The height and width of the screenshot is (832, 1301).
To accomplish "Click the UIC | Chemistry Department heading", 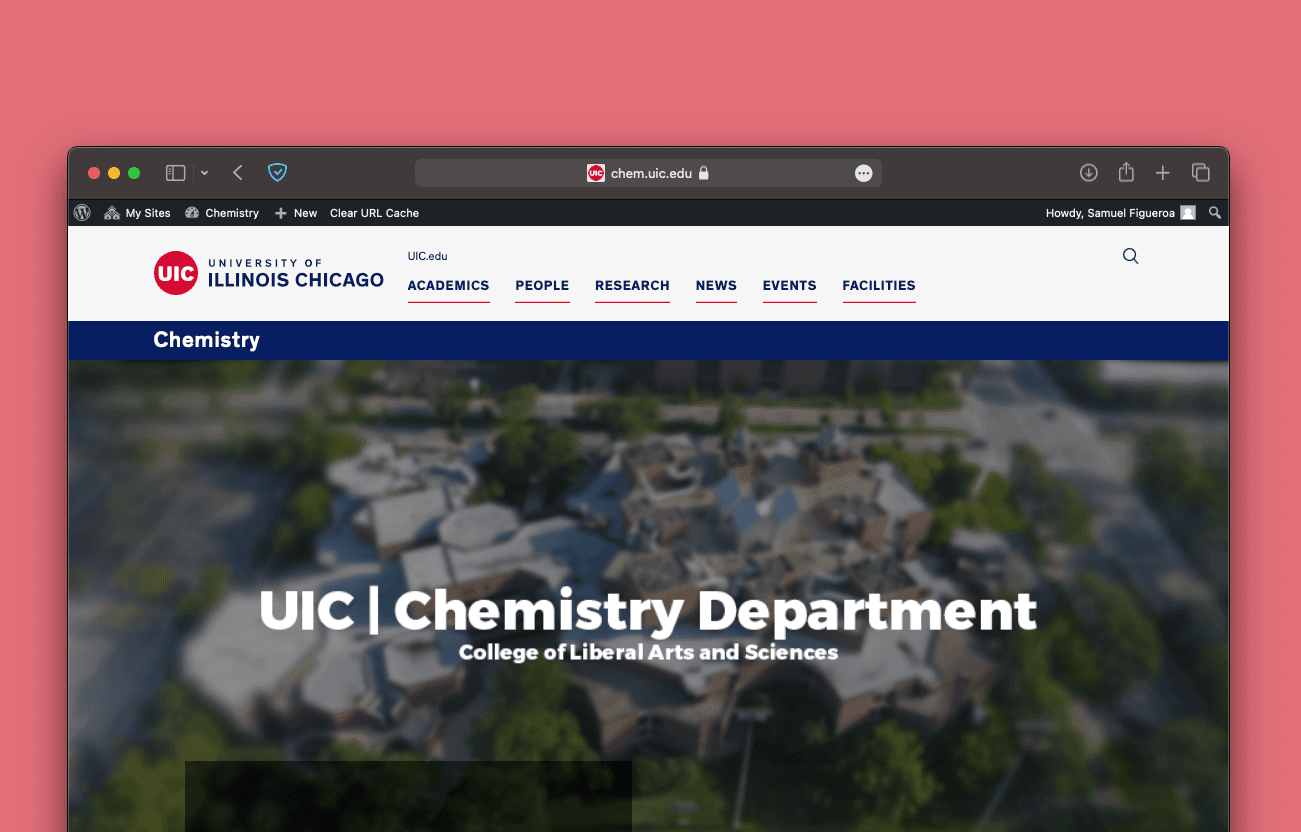I will pyautogui.click(x=648, y=611).
